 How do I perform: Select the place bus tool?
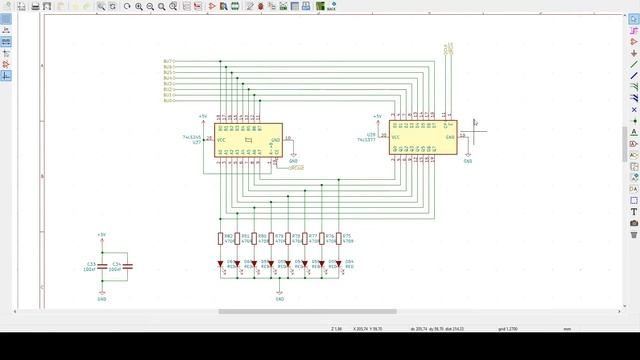coord(633,76)
